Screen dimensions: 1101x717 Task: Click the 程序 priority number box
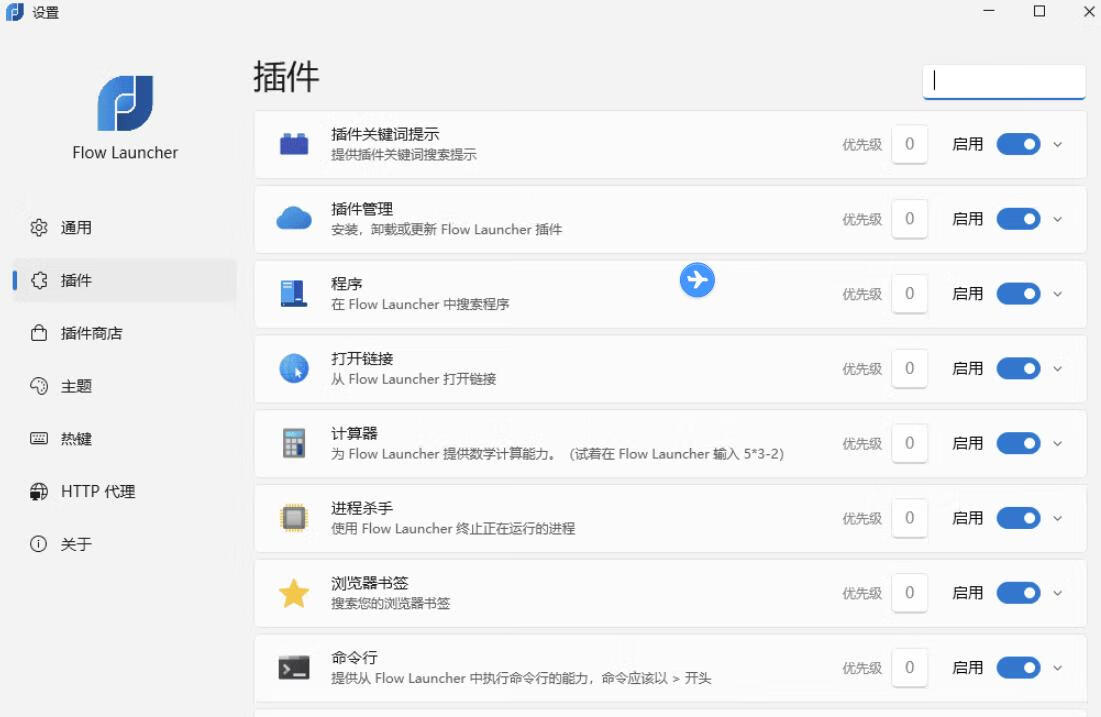(909, 294)
